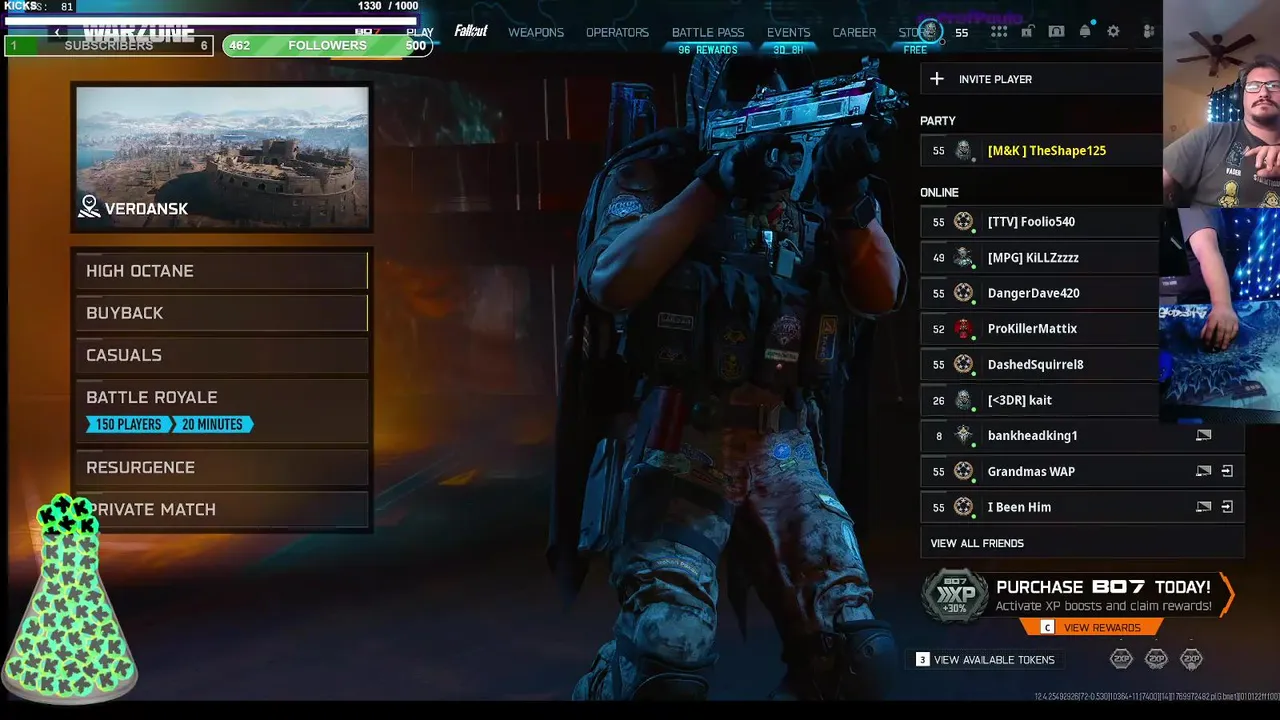Image resolution: width=1280 pixels, height=720 pixels.
Task: Click the map pin icon beside Verdansk
Action: (x=89, y=207)
